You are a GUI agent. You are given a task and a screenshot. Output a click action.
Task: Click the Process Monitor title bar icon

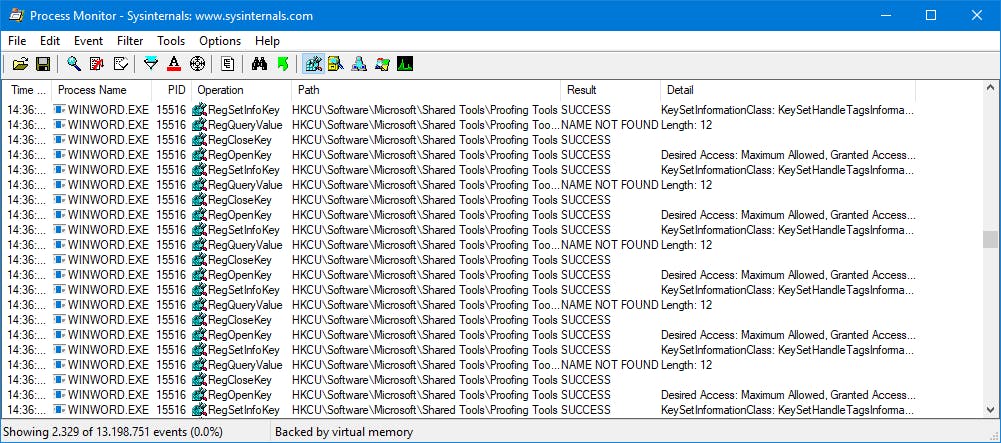pos(16,15)
